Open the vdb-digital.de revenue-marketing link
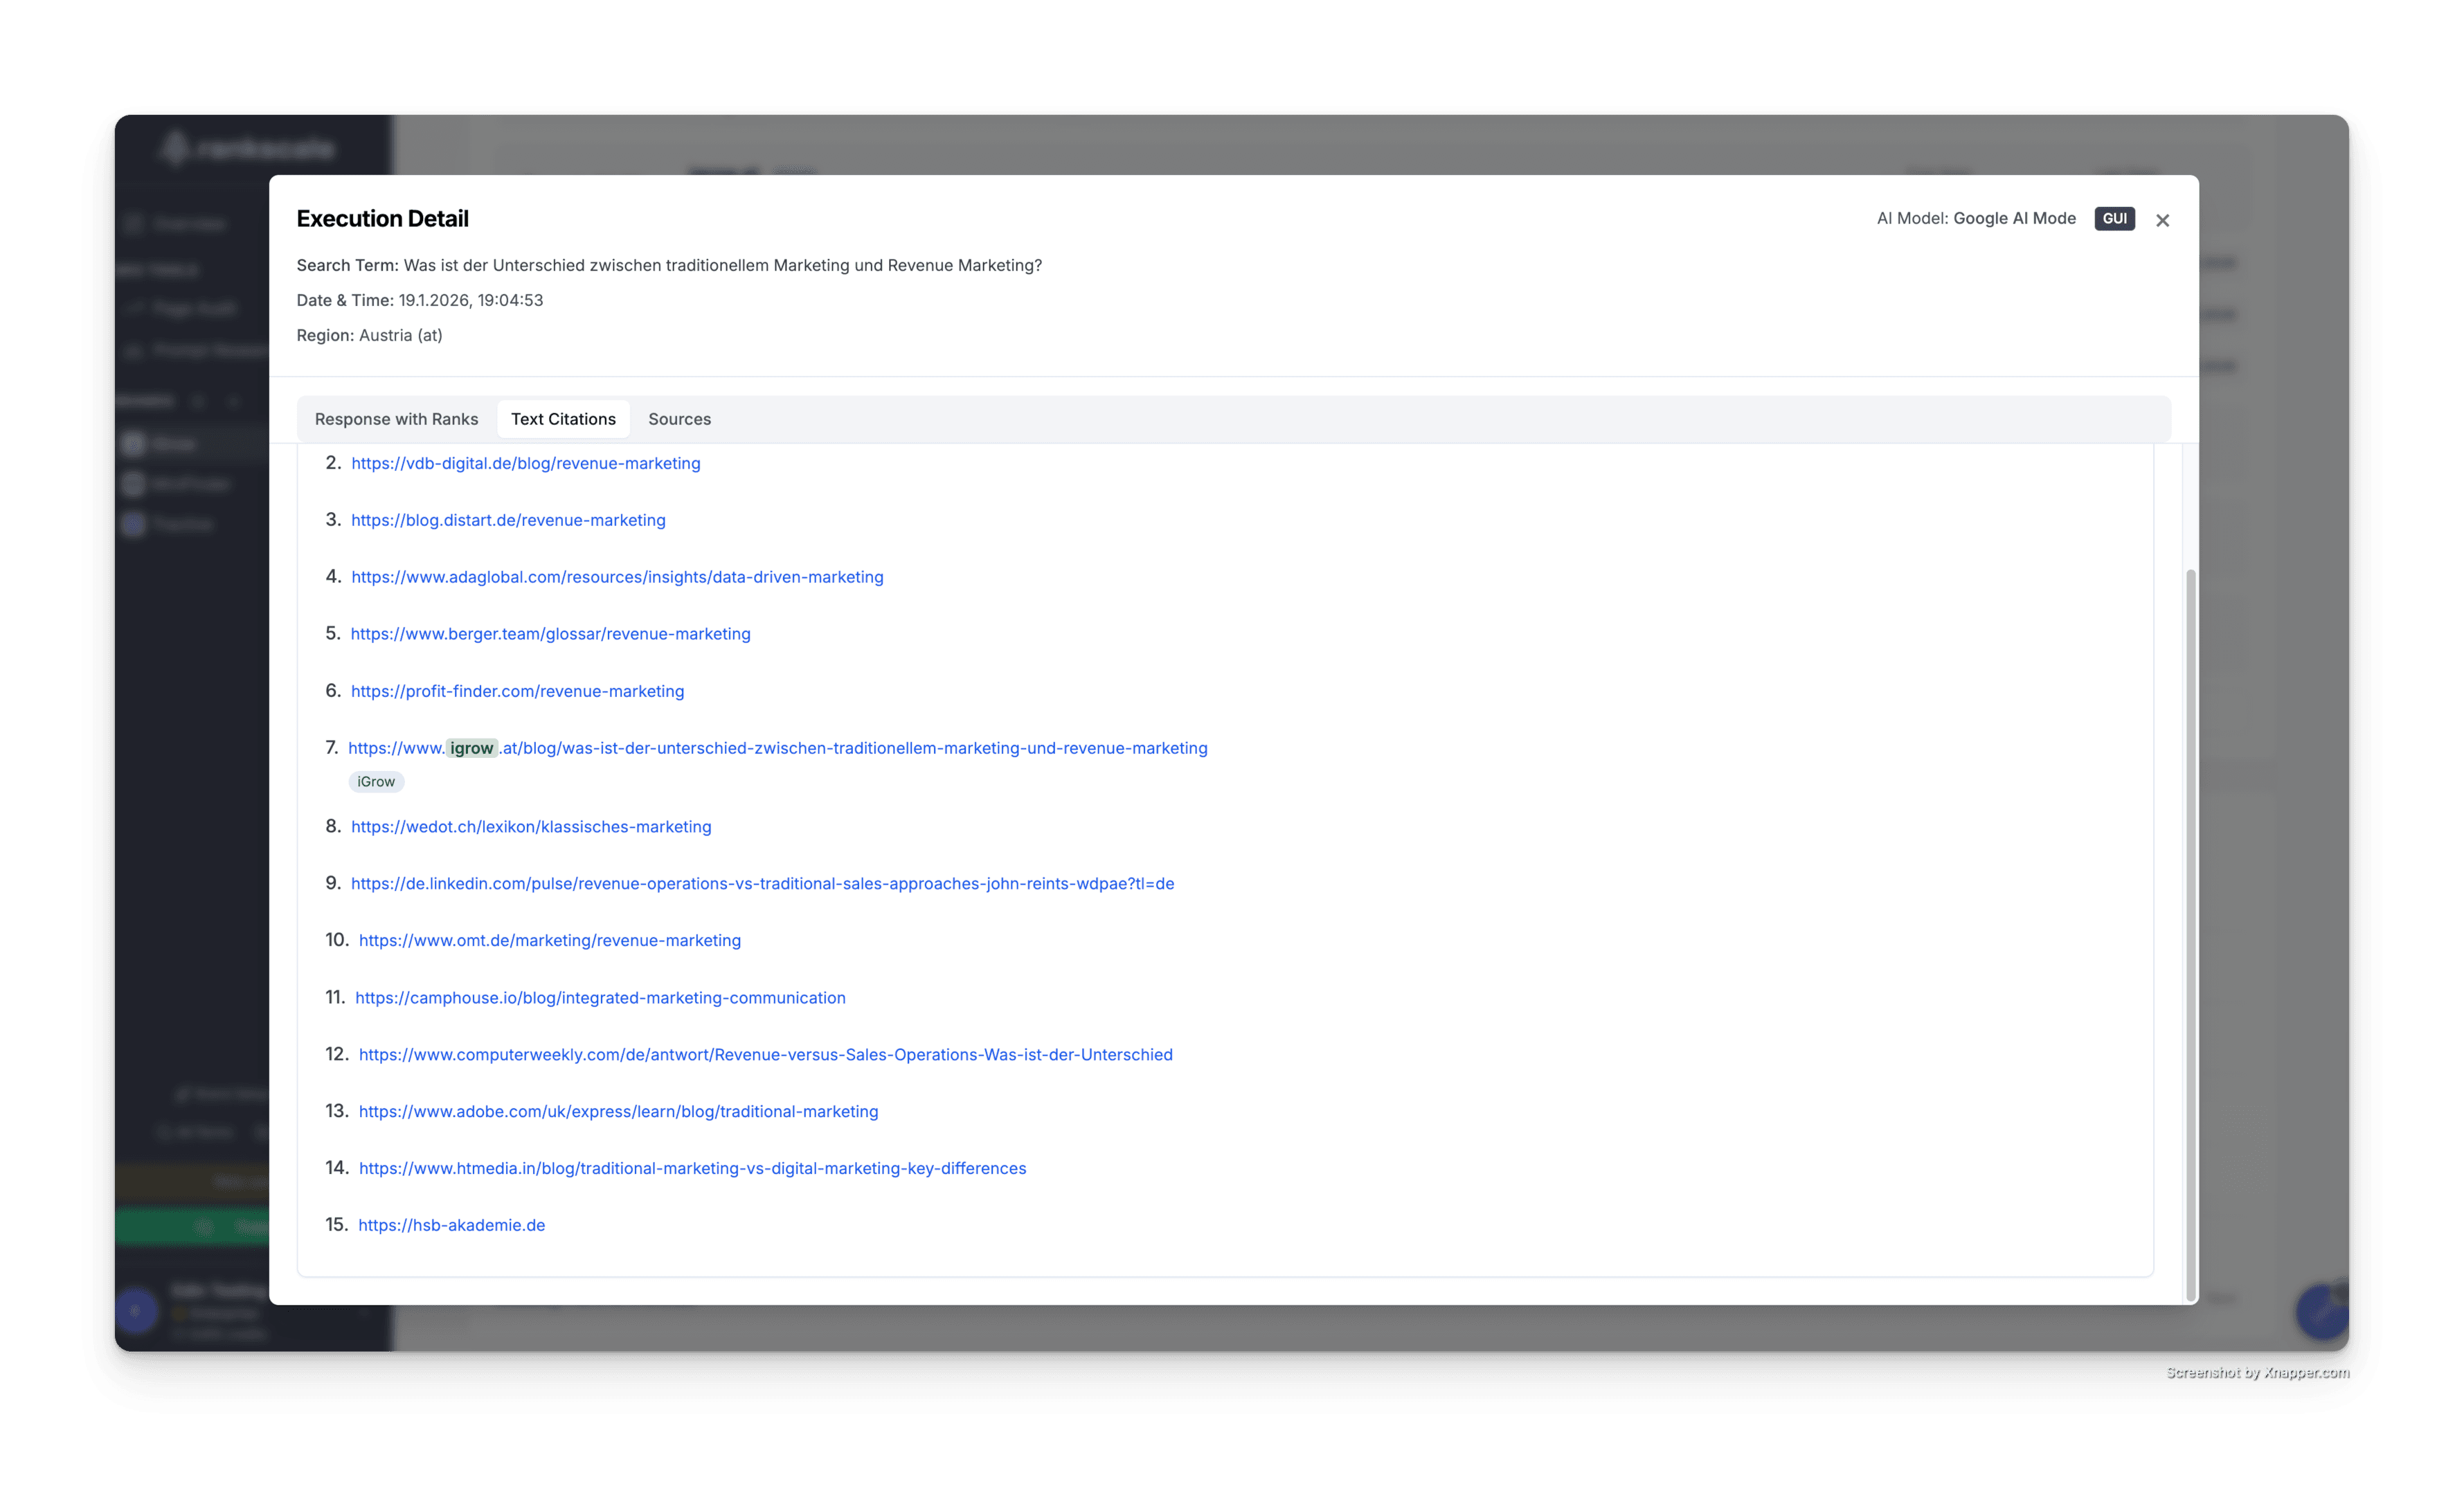The width and height of the screenshot is (2464, 1495). pyautogui.click(x=525, y=463)
